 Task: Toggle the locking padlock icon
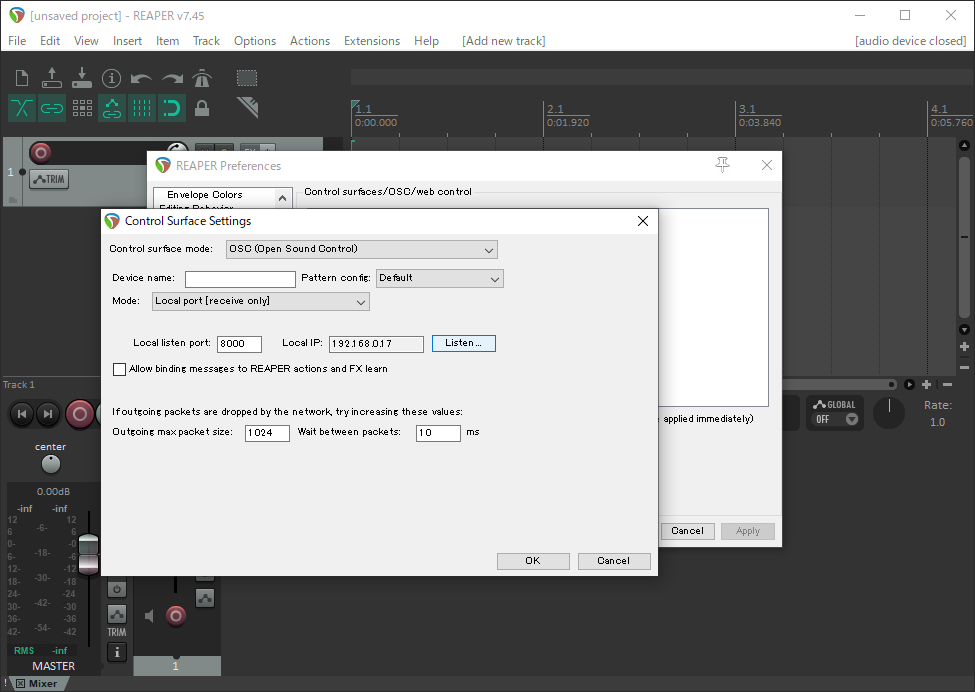pos(201,109)
